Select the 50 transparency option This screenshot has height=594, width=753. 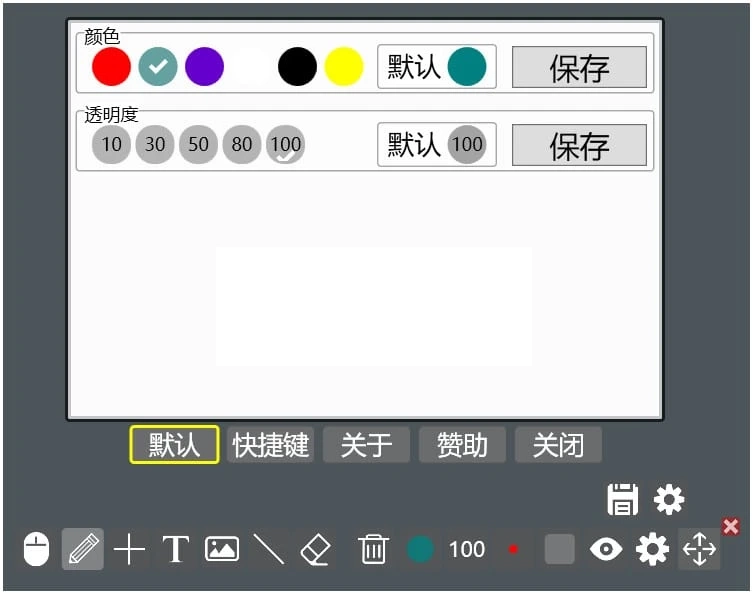198,145
